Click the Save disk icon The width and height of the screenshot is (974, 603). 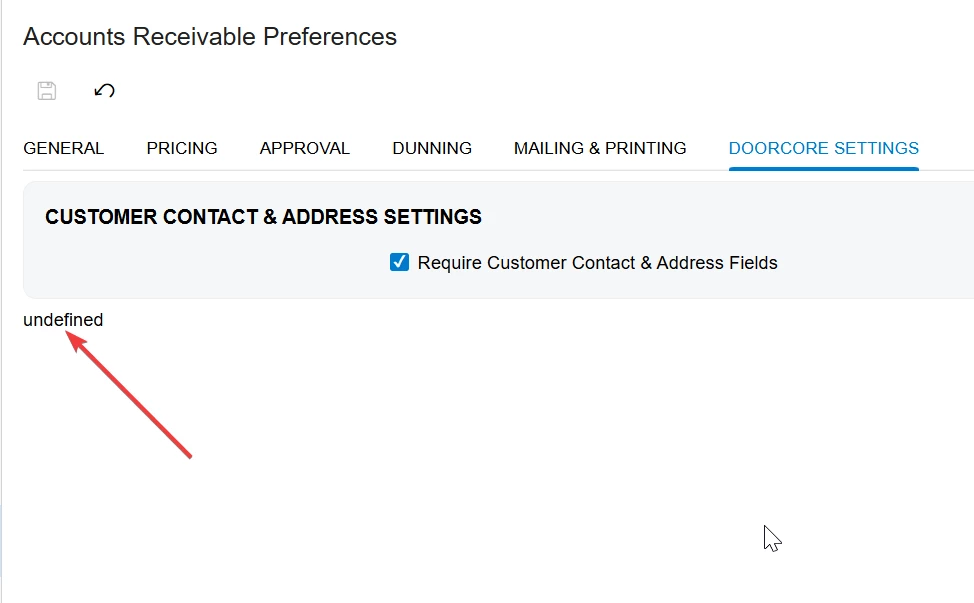click(x=47, y=91)
